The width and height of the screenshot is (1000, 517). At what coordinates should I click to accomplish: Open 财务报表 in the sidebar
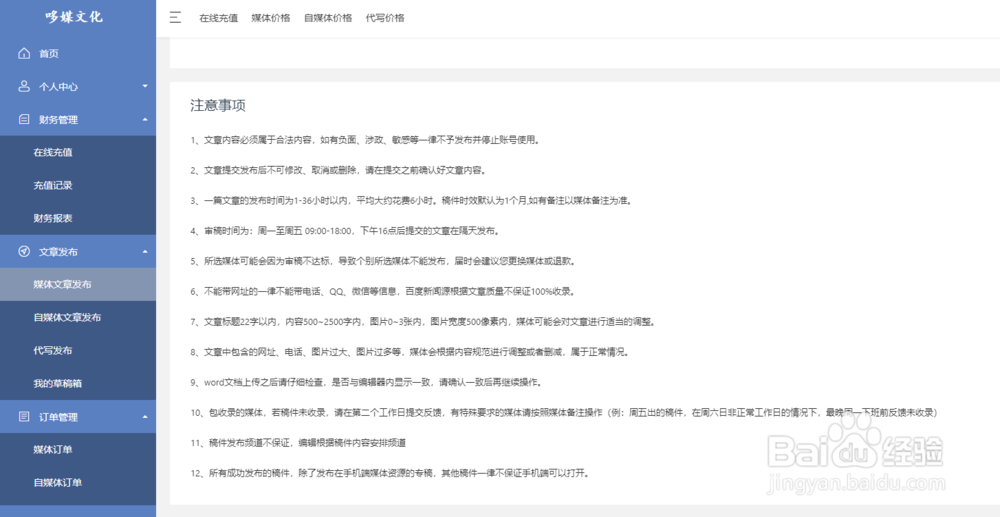(78, 219)
